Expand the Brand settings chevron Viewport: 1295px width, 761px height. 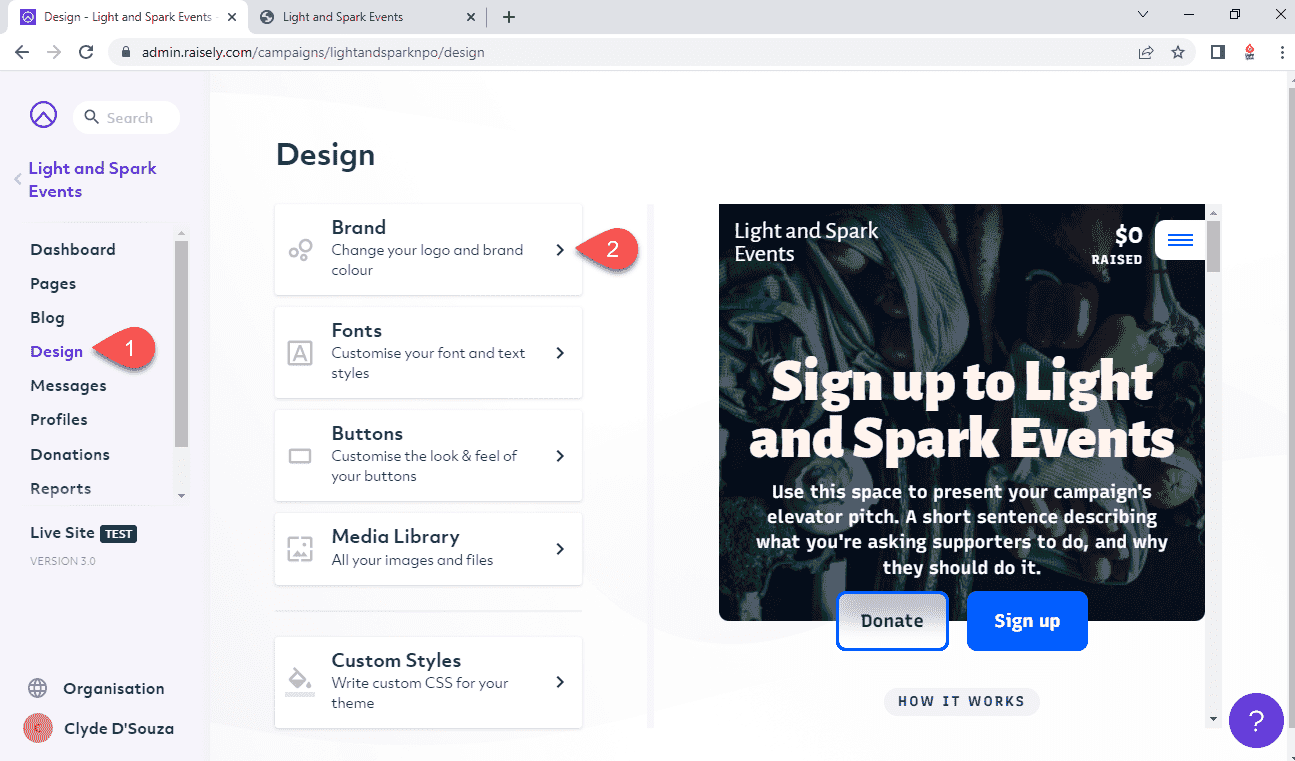(560, 250)
